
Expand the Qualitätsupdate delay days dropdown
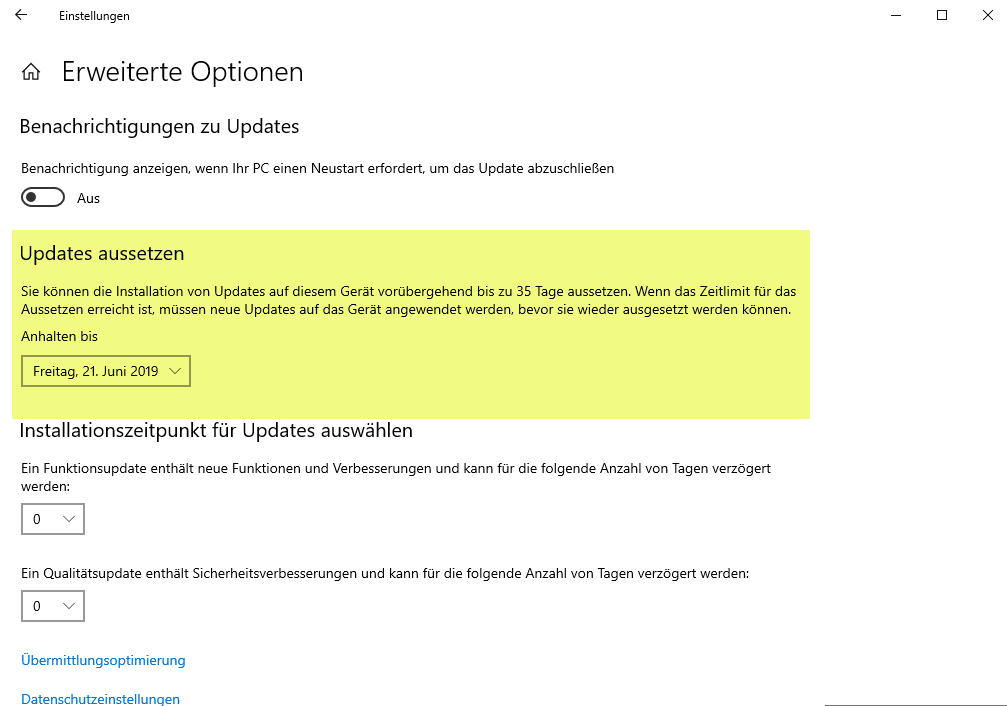[53, 606]
